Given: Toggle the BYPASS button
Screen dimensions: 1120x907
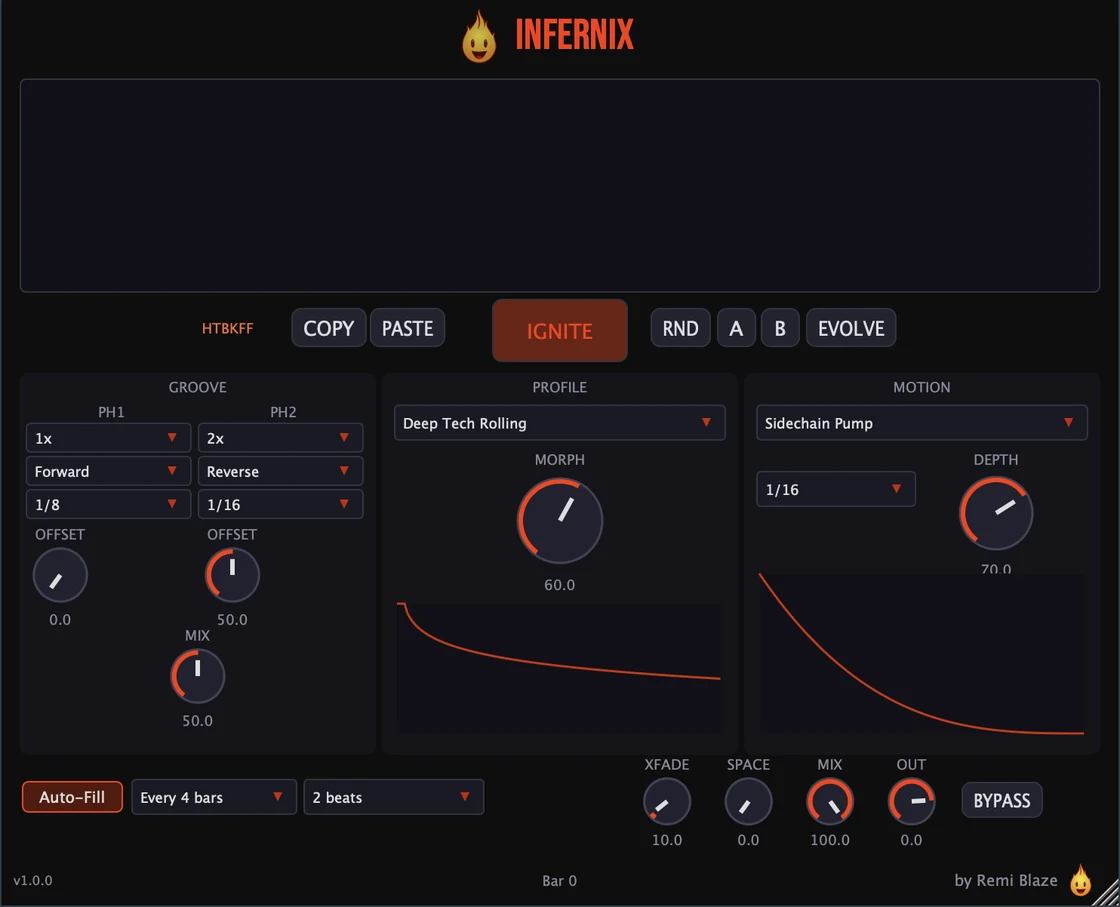Looking at the screenshot, I should click(1001, 800).
